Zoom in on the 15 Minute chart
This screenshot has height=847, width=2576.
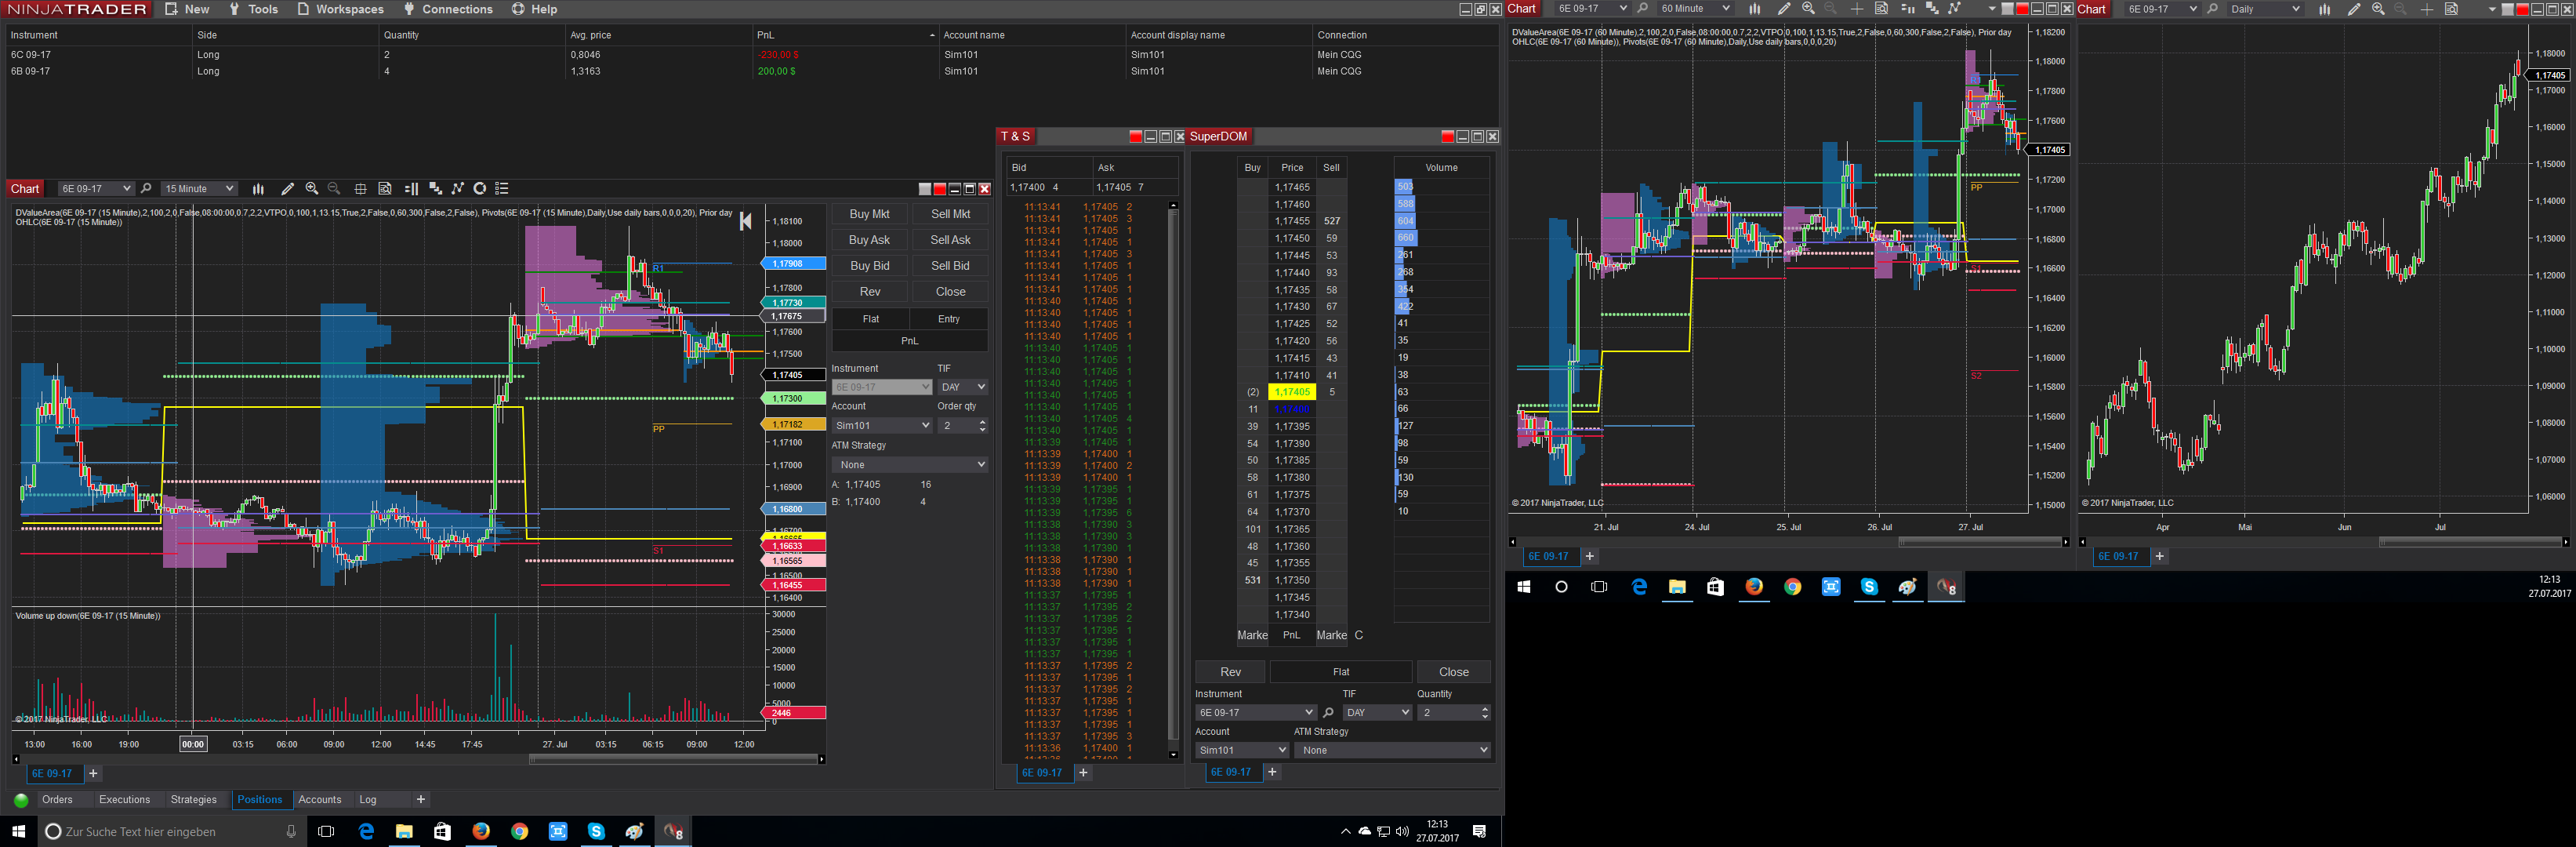coord(312,189)
